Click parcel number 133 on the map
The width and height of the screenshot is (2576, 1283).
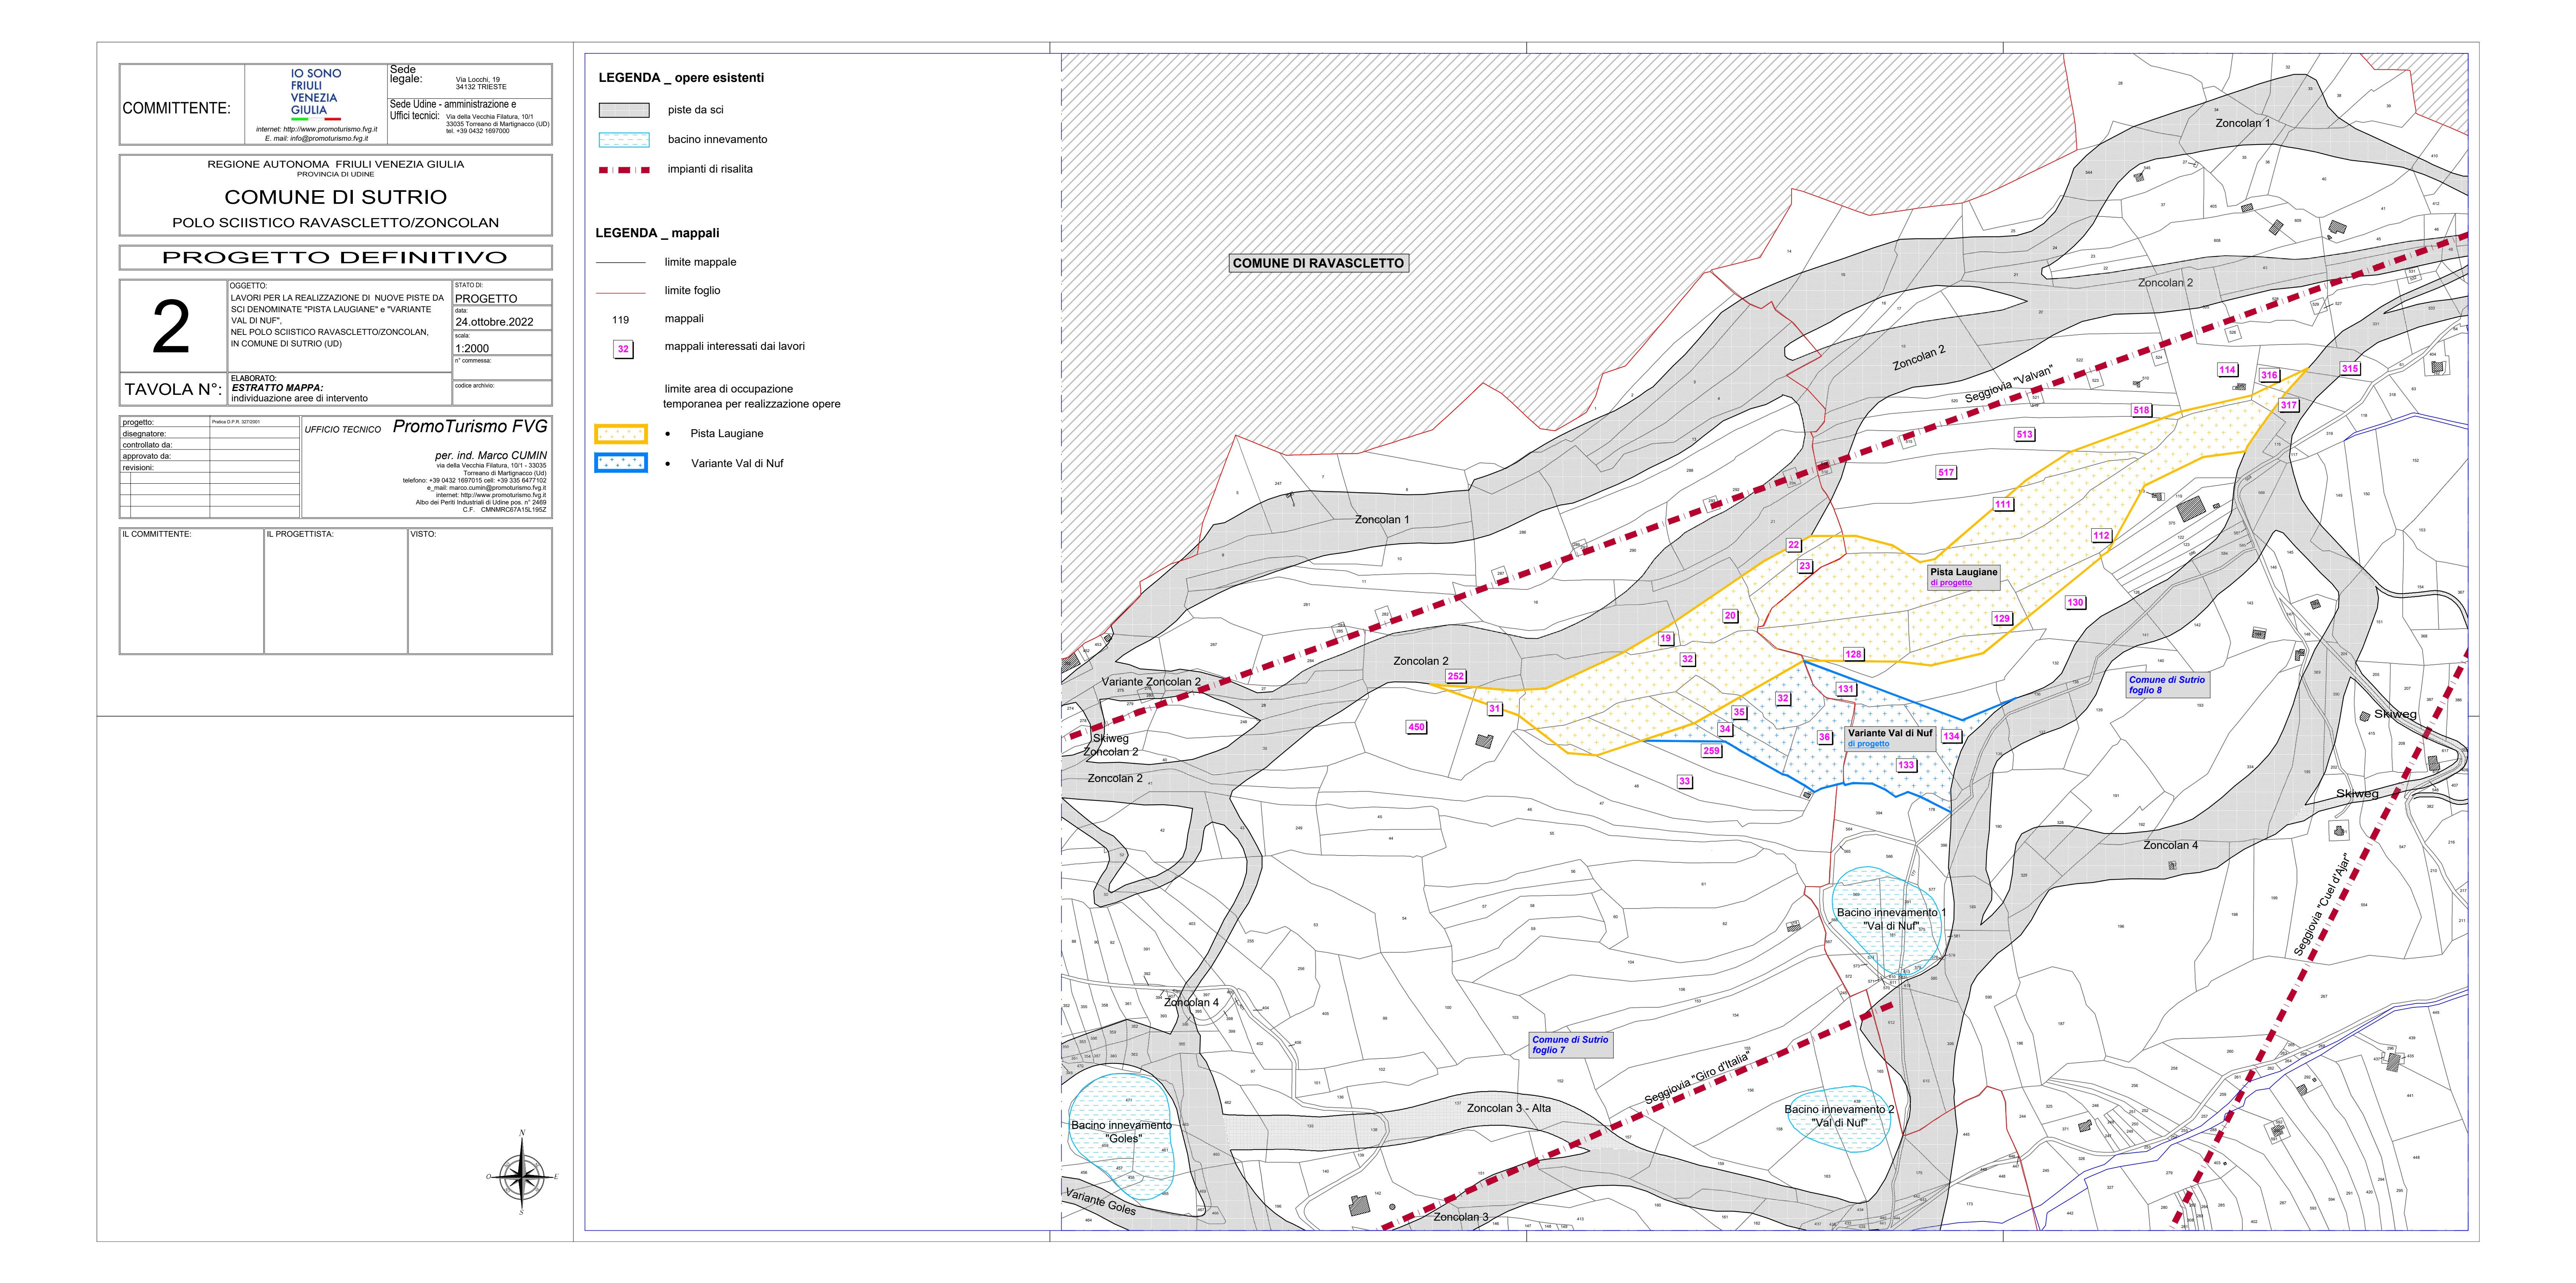[x=1906, y=766]
